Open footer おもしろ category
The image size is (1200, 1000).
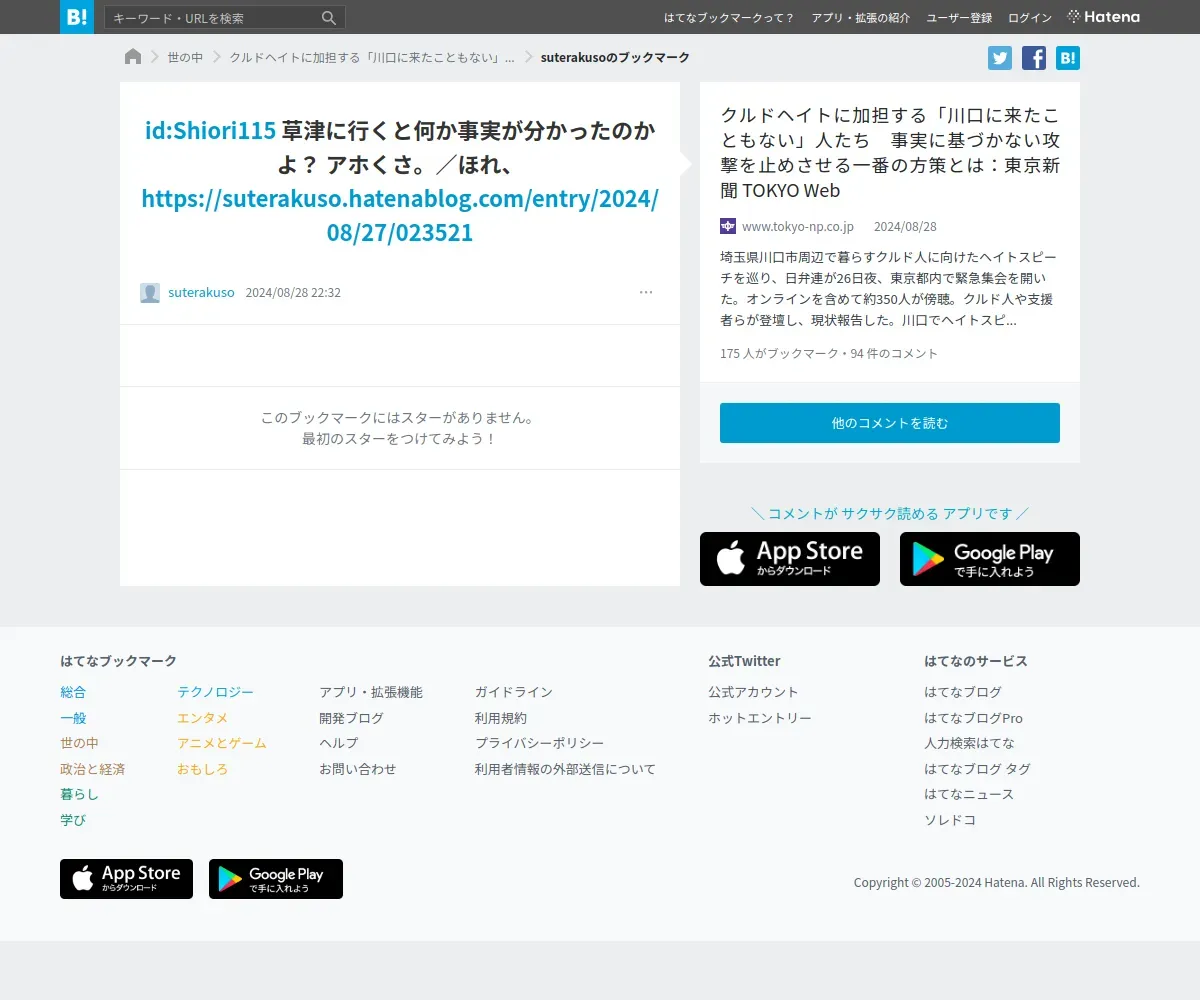click(202, 769)
